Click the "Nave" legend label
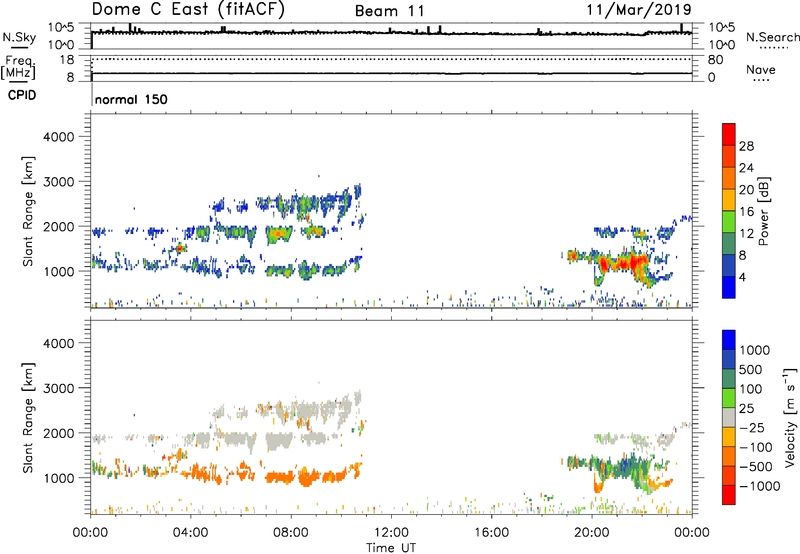This screenshot has height=554, width=800. tap(761, 69)
